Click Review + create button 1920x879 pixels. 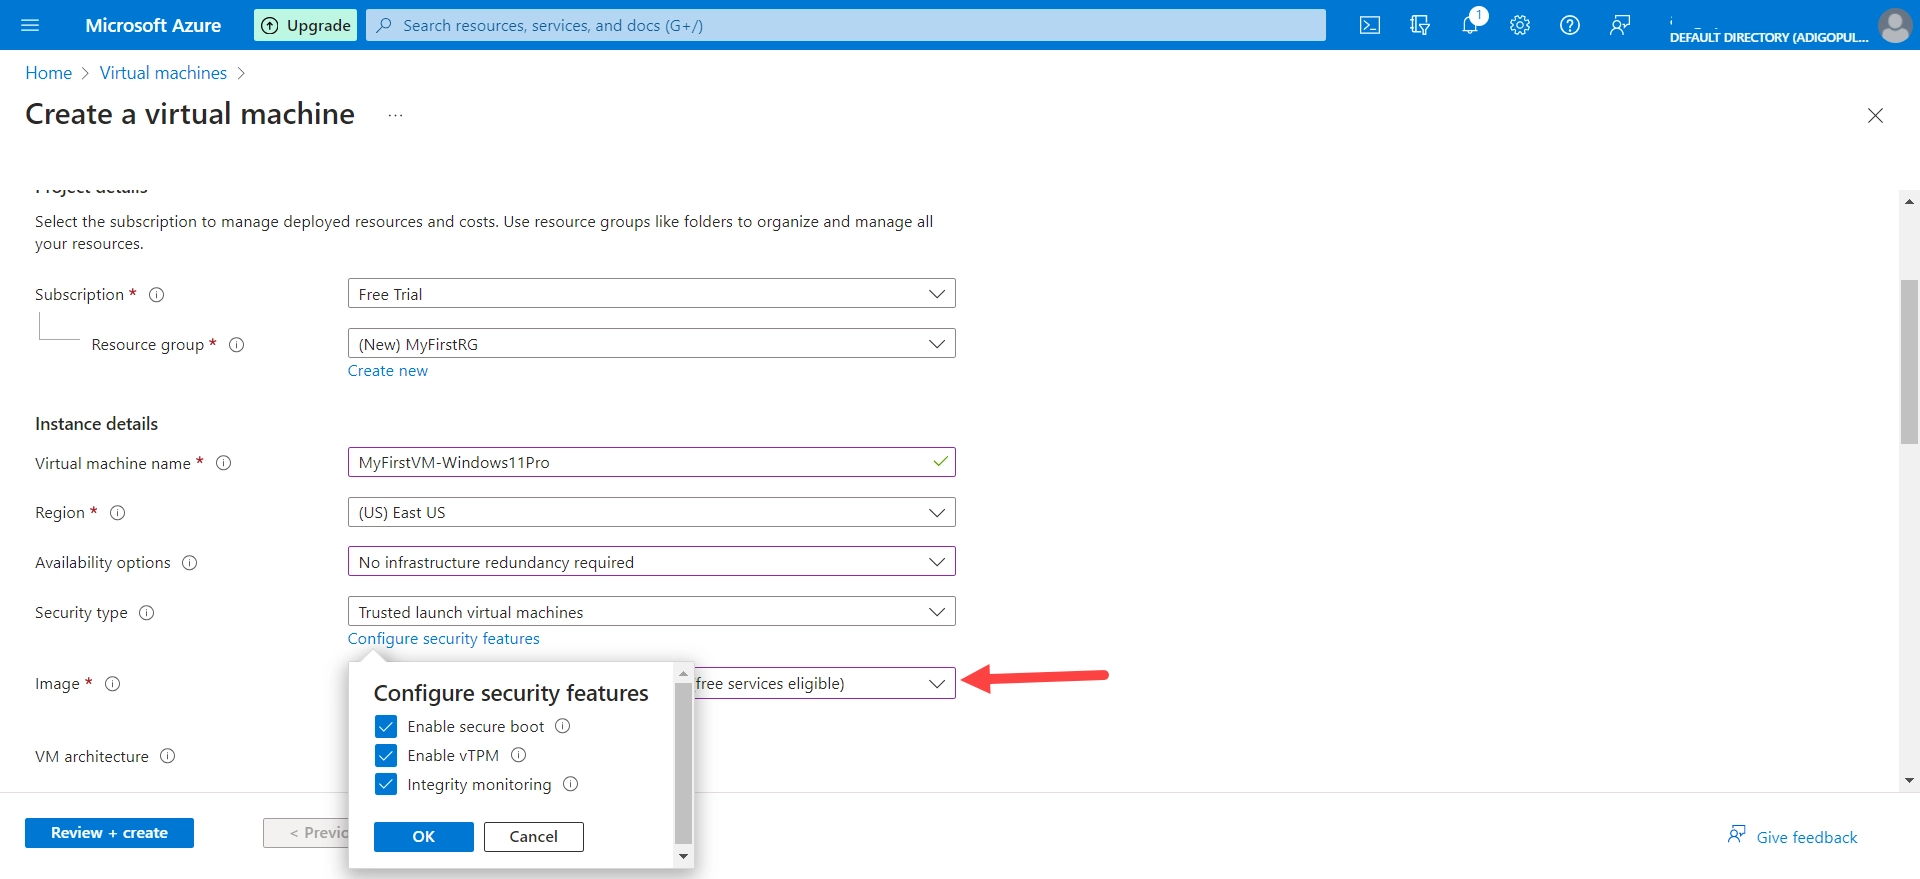coord(109,833)
